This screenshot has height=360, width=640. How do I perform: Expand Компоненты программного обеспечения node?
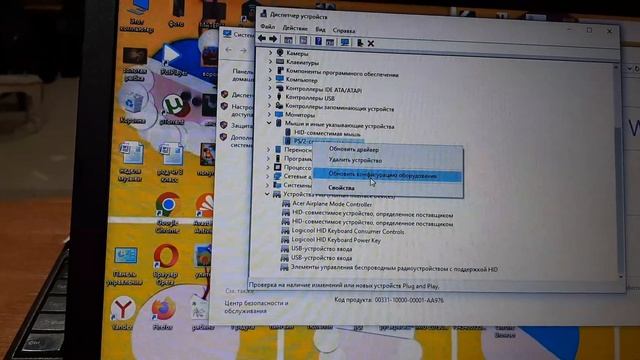[270, 70]
